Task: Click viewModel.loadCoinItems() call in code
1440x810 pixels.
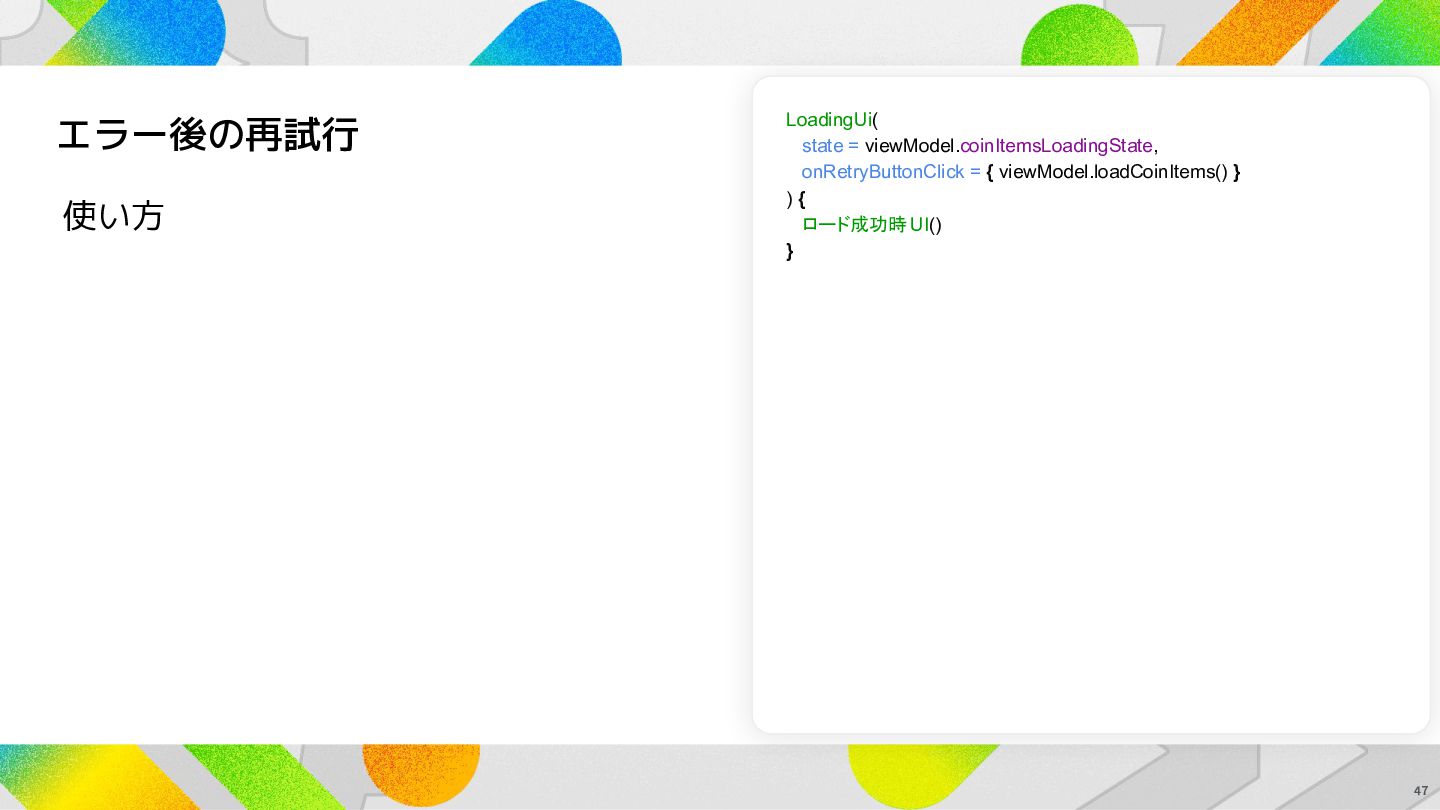Action: tap(1112, 172)
